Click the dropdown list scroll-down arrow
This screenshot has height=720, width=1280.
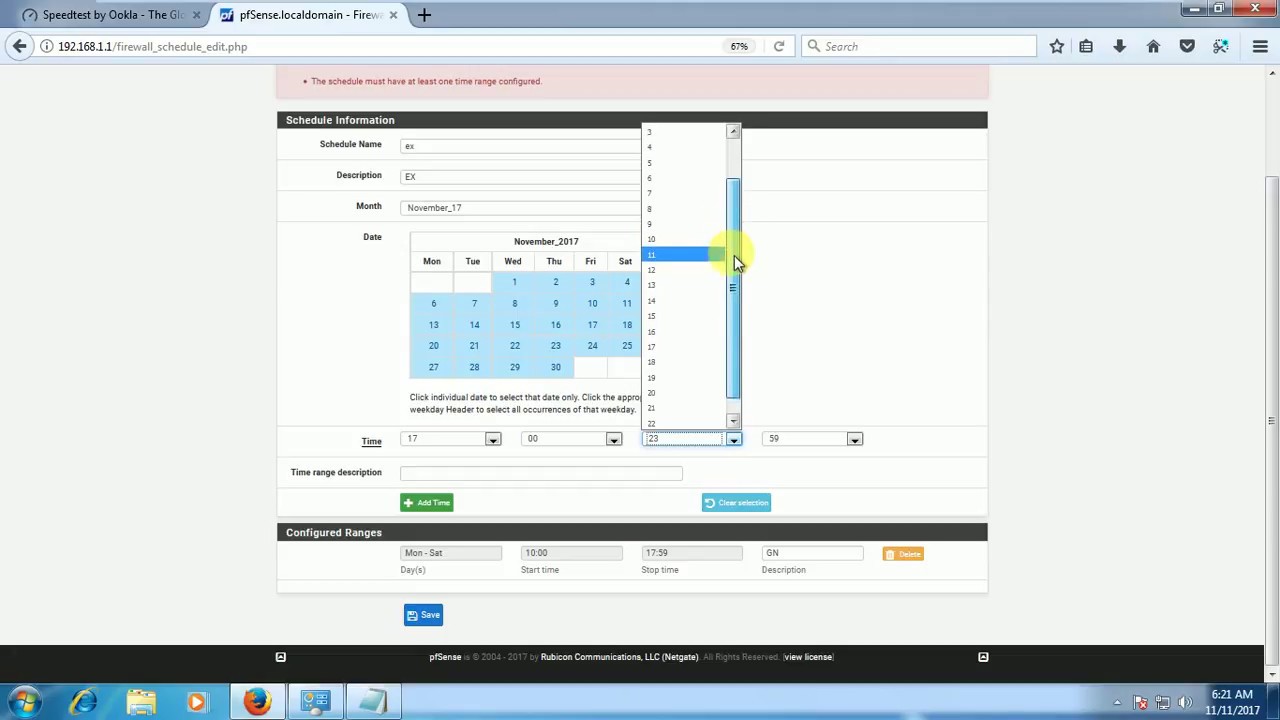733,421
